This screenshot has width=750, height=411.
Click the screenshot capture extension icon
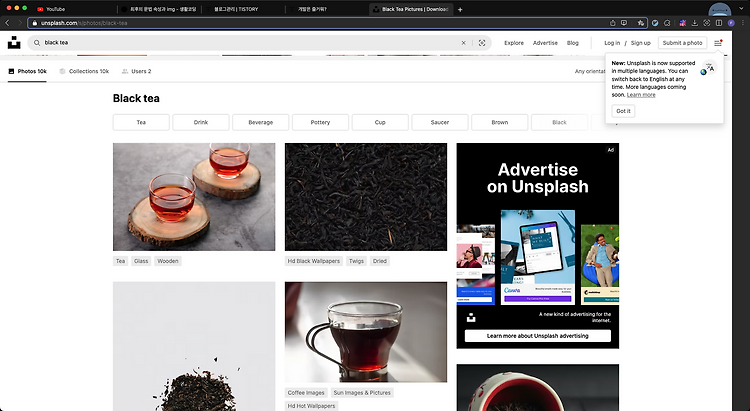tap(706, 22)
